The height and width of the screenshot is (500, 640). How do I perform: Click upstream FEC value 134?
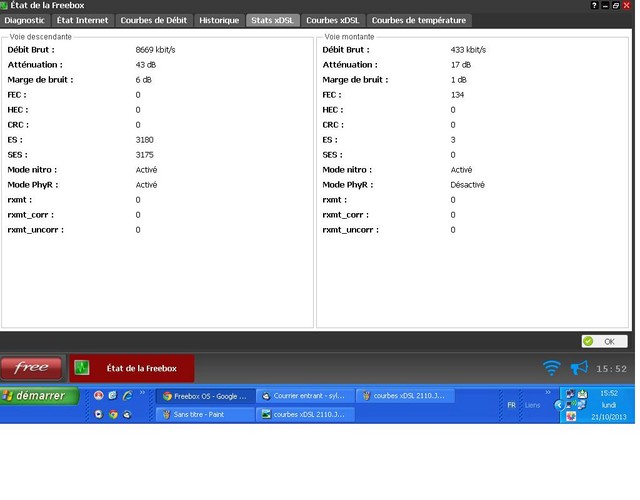pyautogui.click(x=457, y=95)
